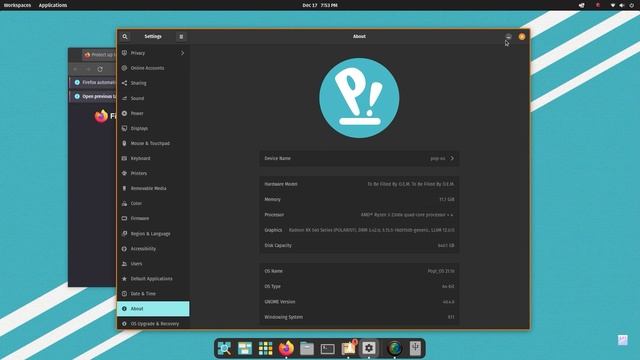
Task: Click the GNOME Version row
Action: (359, 302)
